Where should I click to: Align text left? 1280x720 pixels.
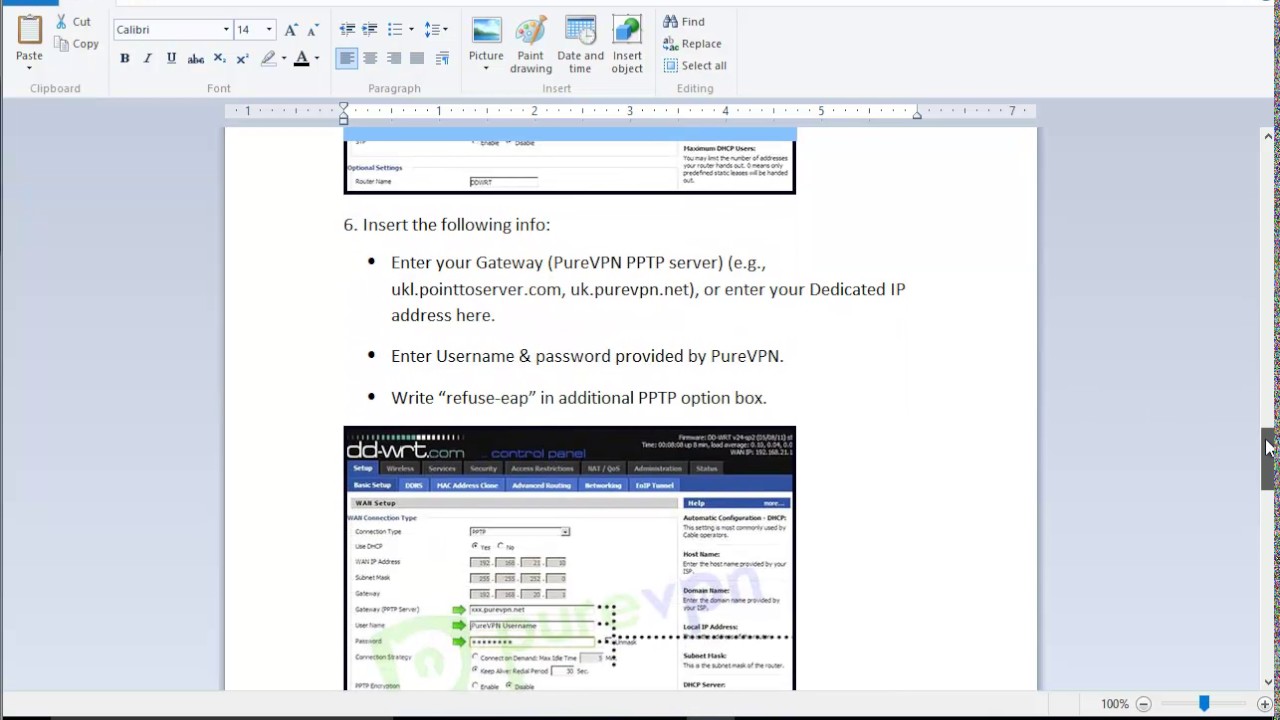tap(346, 59)
